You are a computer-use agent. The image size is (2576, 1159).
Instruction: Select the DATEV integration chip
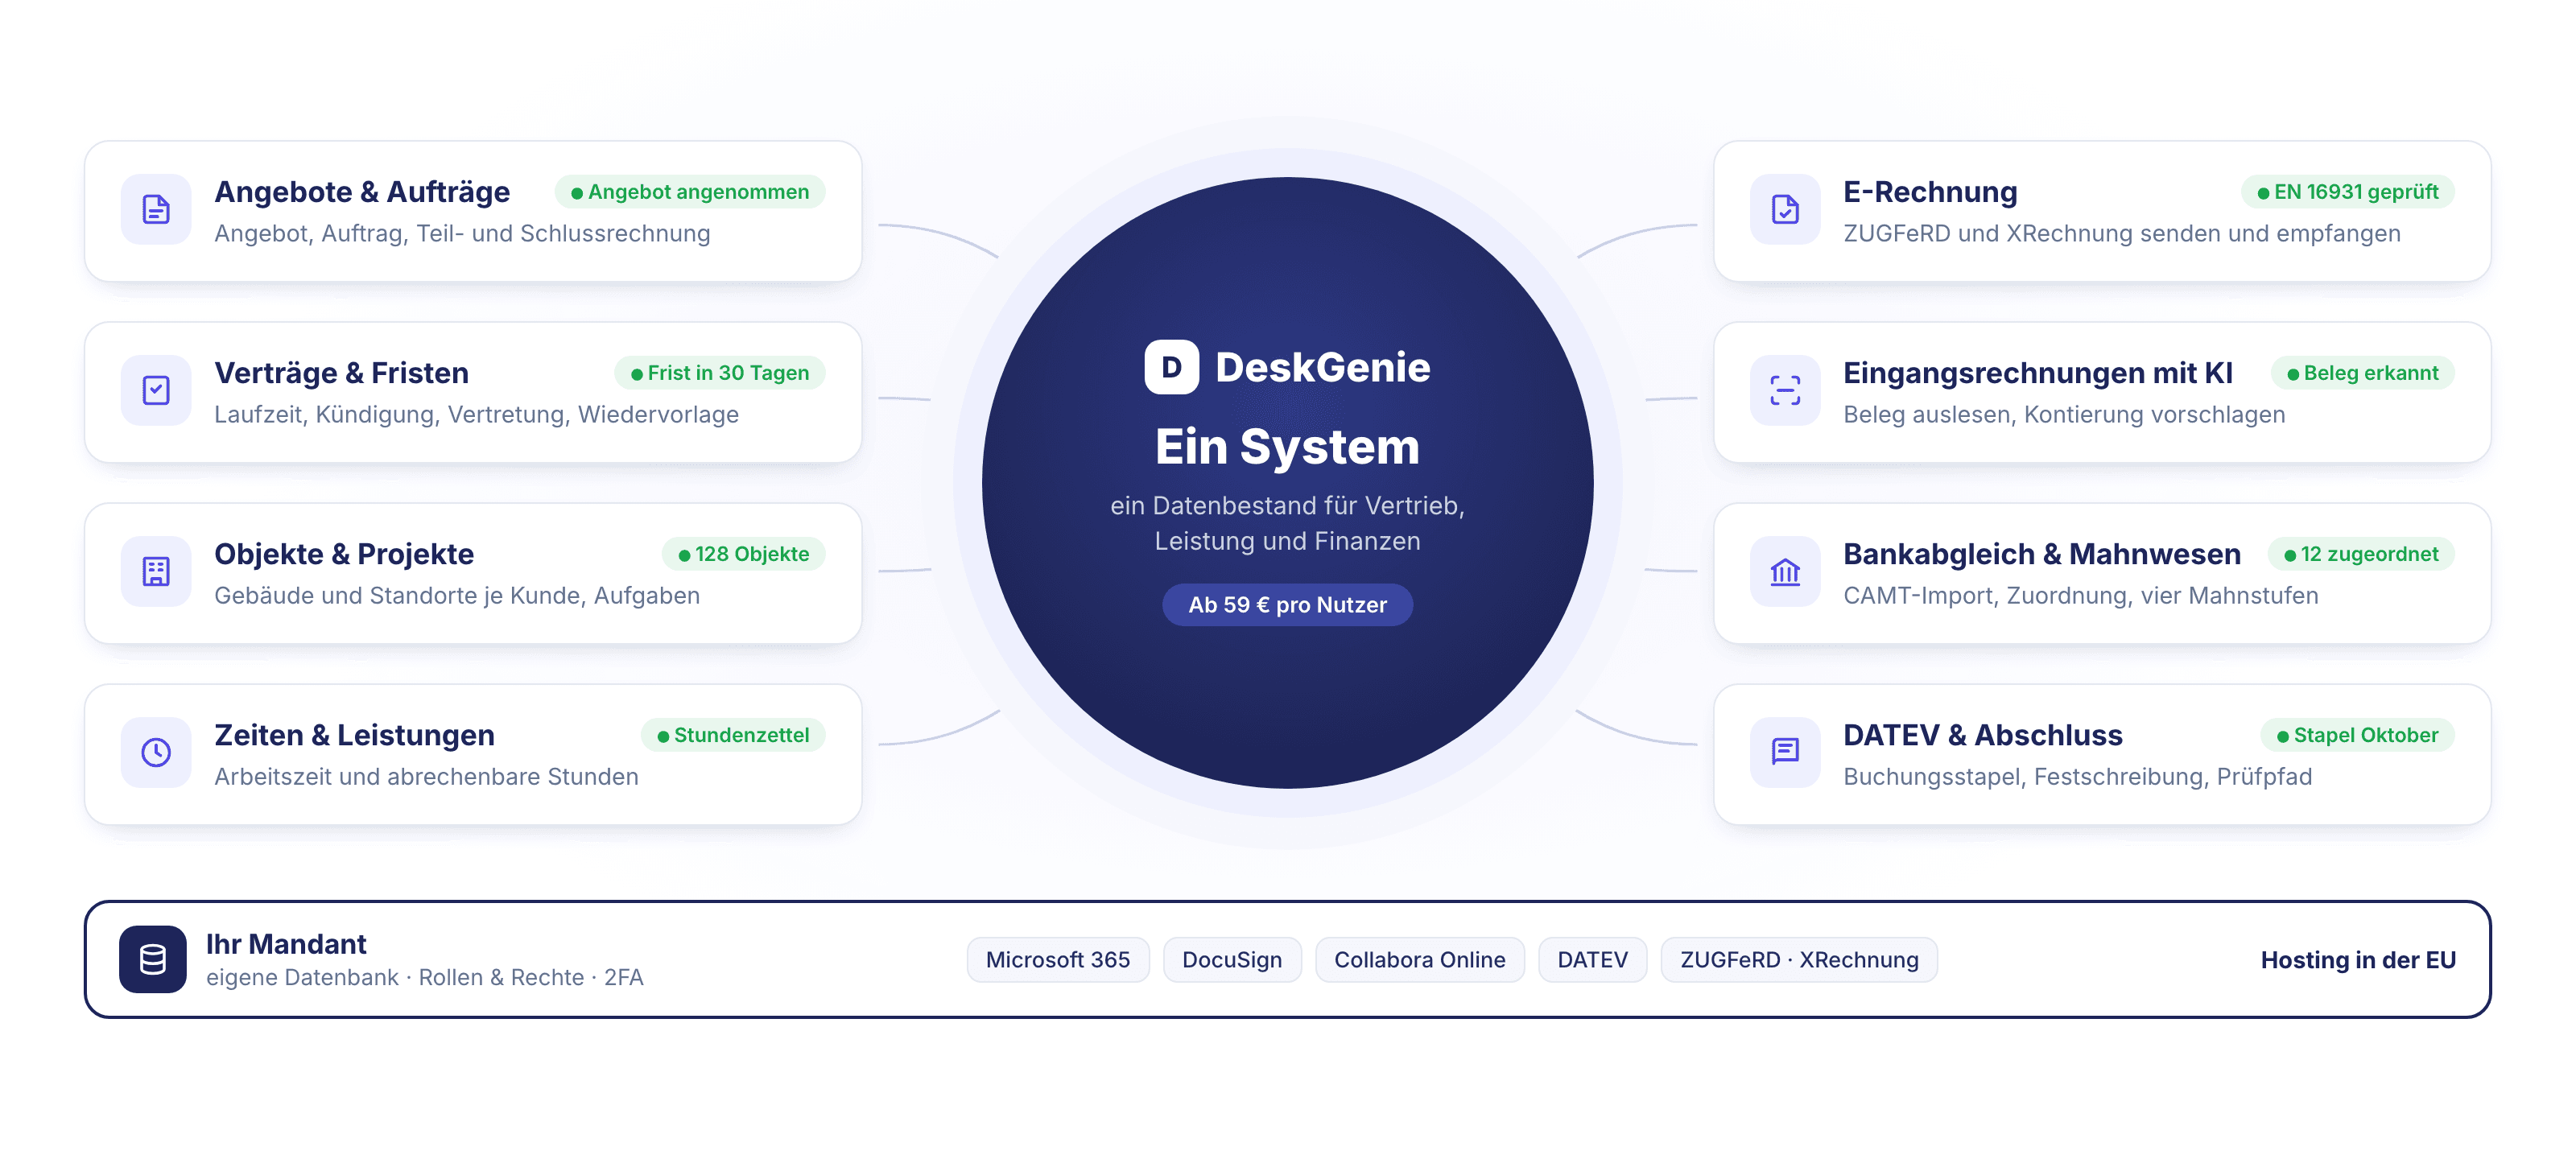pos(1592,960)
